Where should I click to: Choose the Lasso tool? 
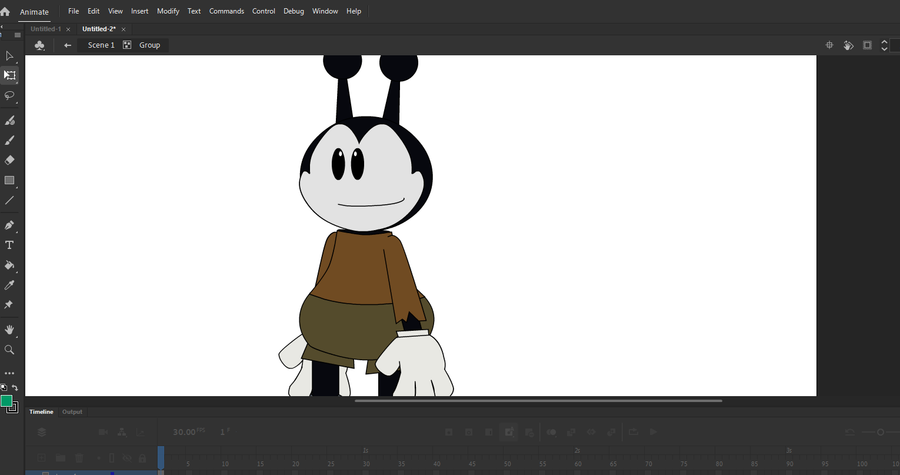[9, 95]
